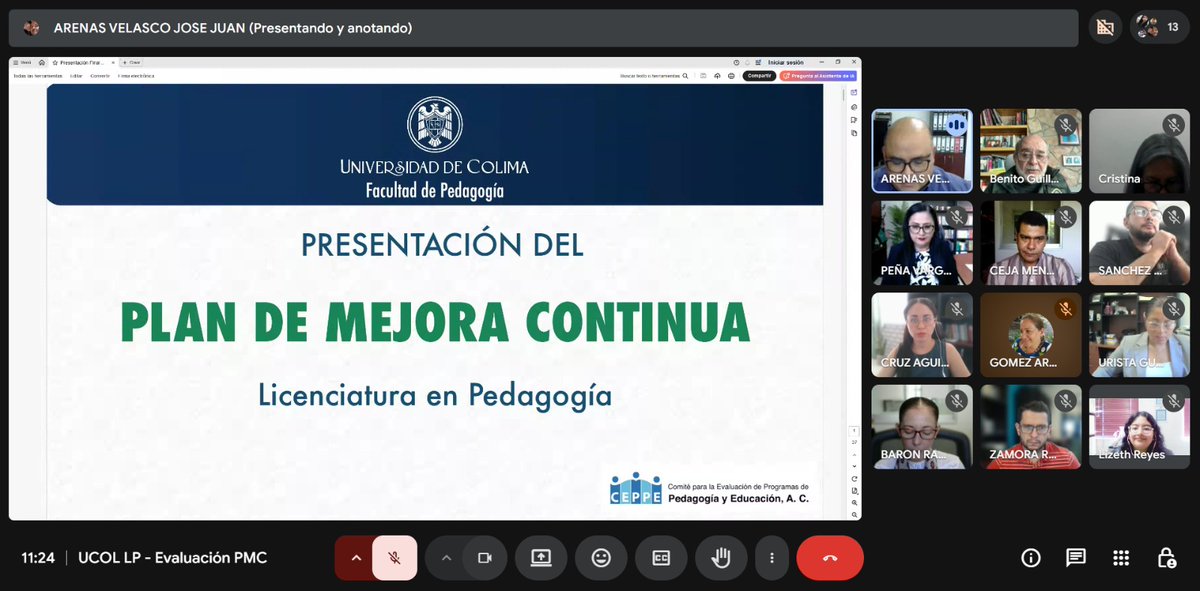Turn on your camera
The image size is (1200, 591).
486,558
